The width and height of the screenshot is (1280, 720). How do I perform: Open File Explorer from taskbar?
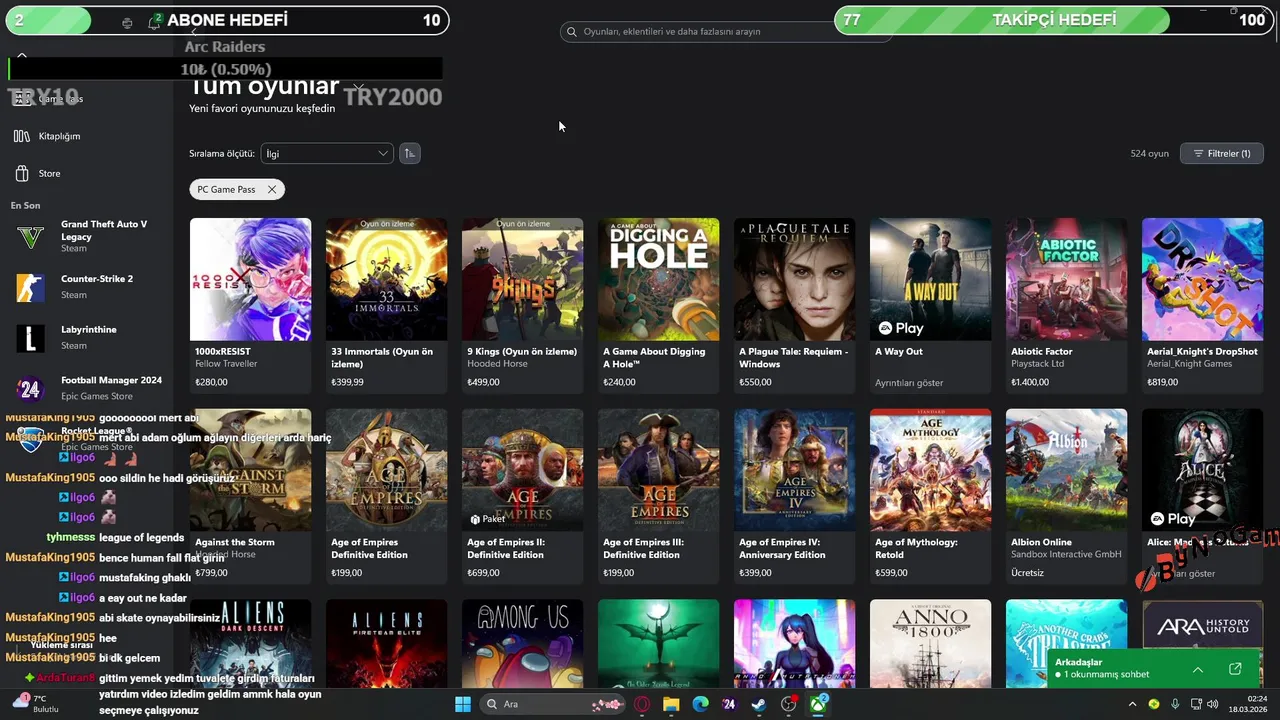pyautogui.click(x=671, y=704)
